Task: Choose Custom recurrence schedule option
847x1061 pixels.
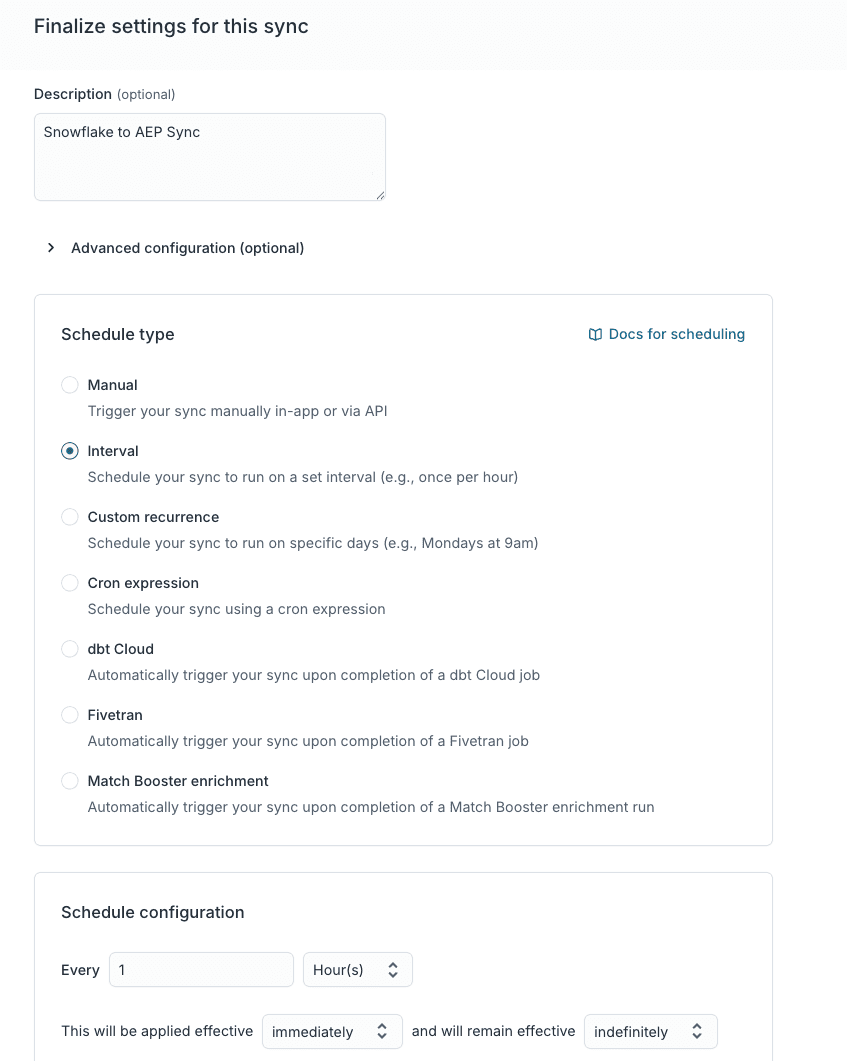Action: [x=70, y=517]
